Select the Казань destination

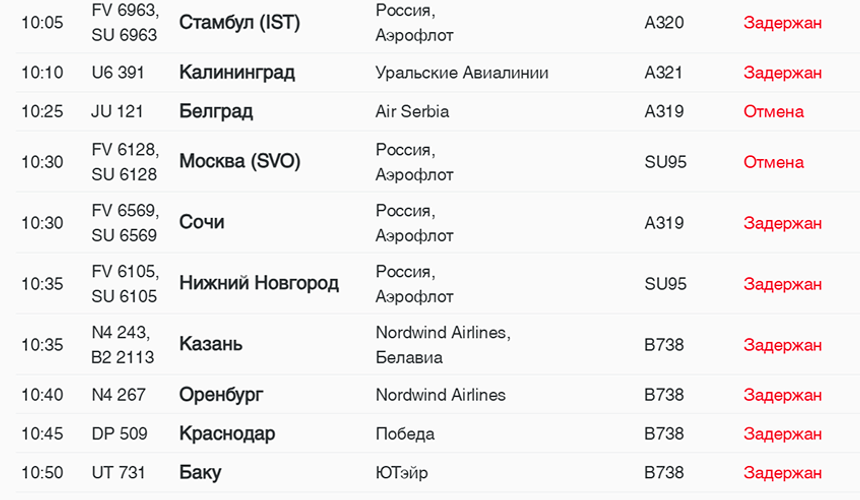point(211,345)
